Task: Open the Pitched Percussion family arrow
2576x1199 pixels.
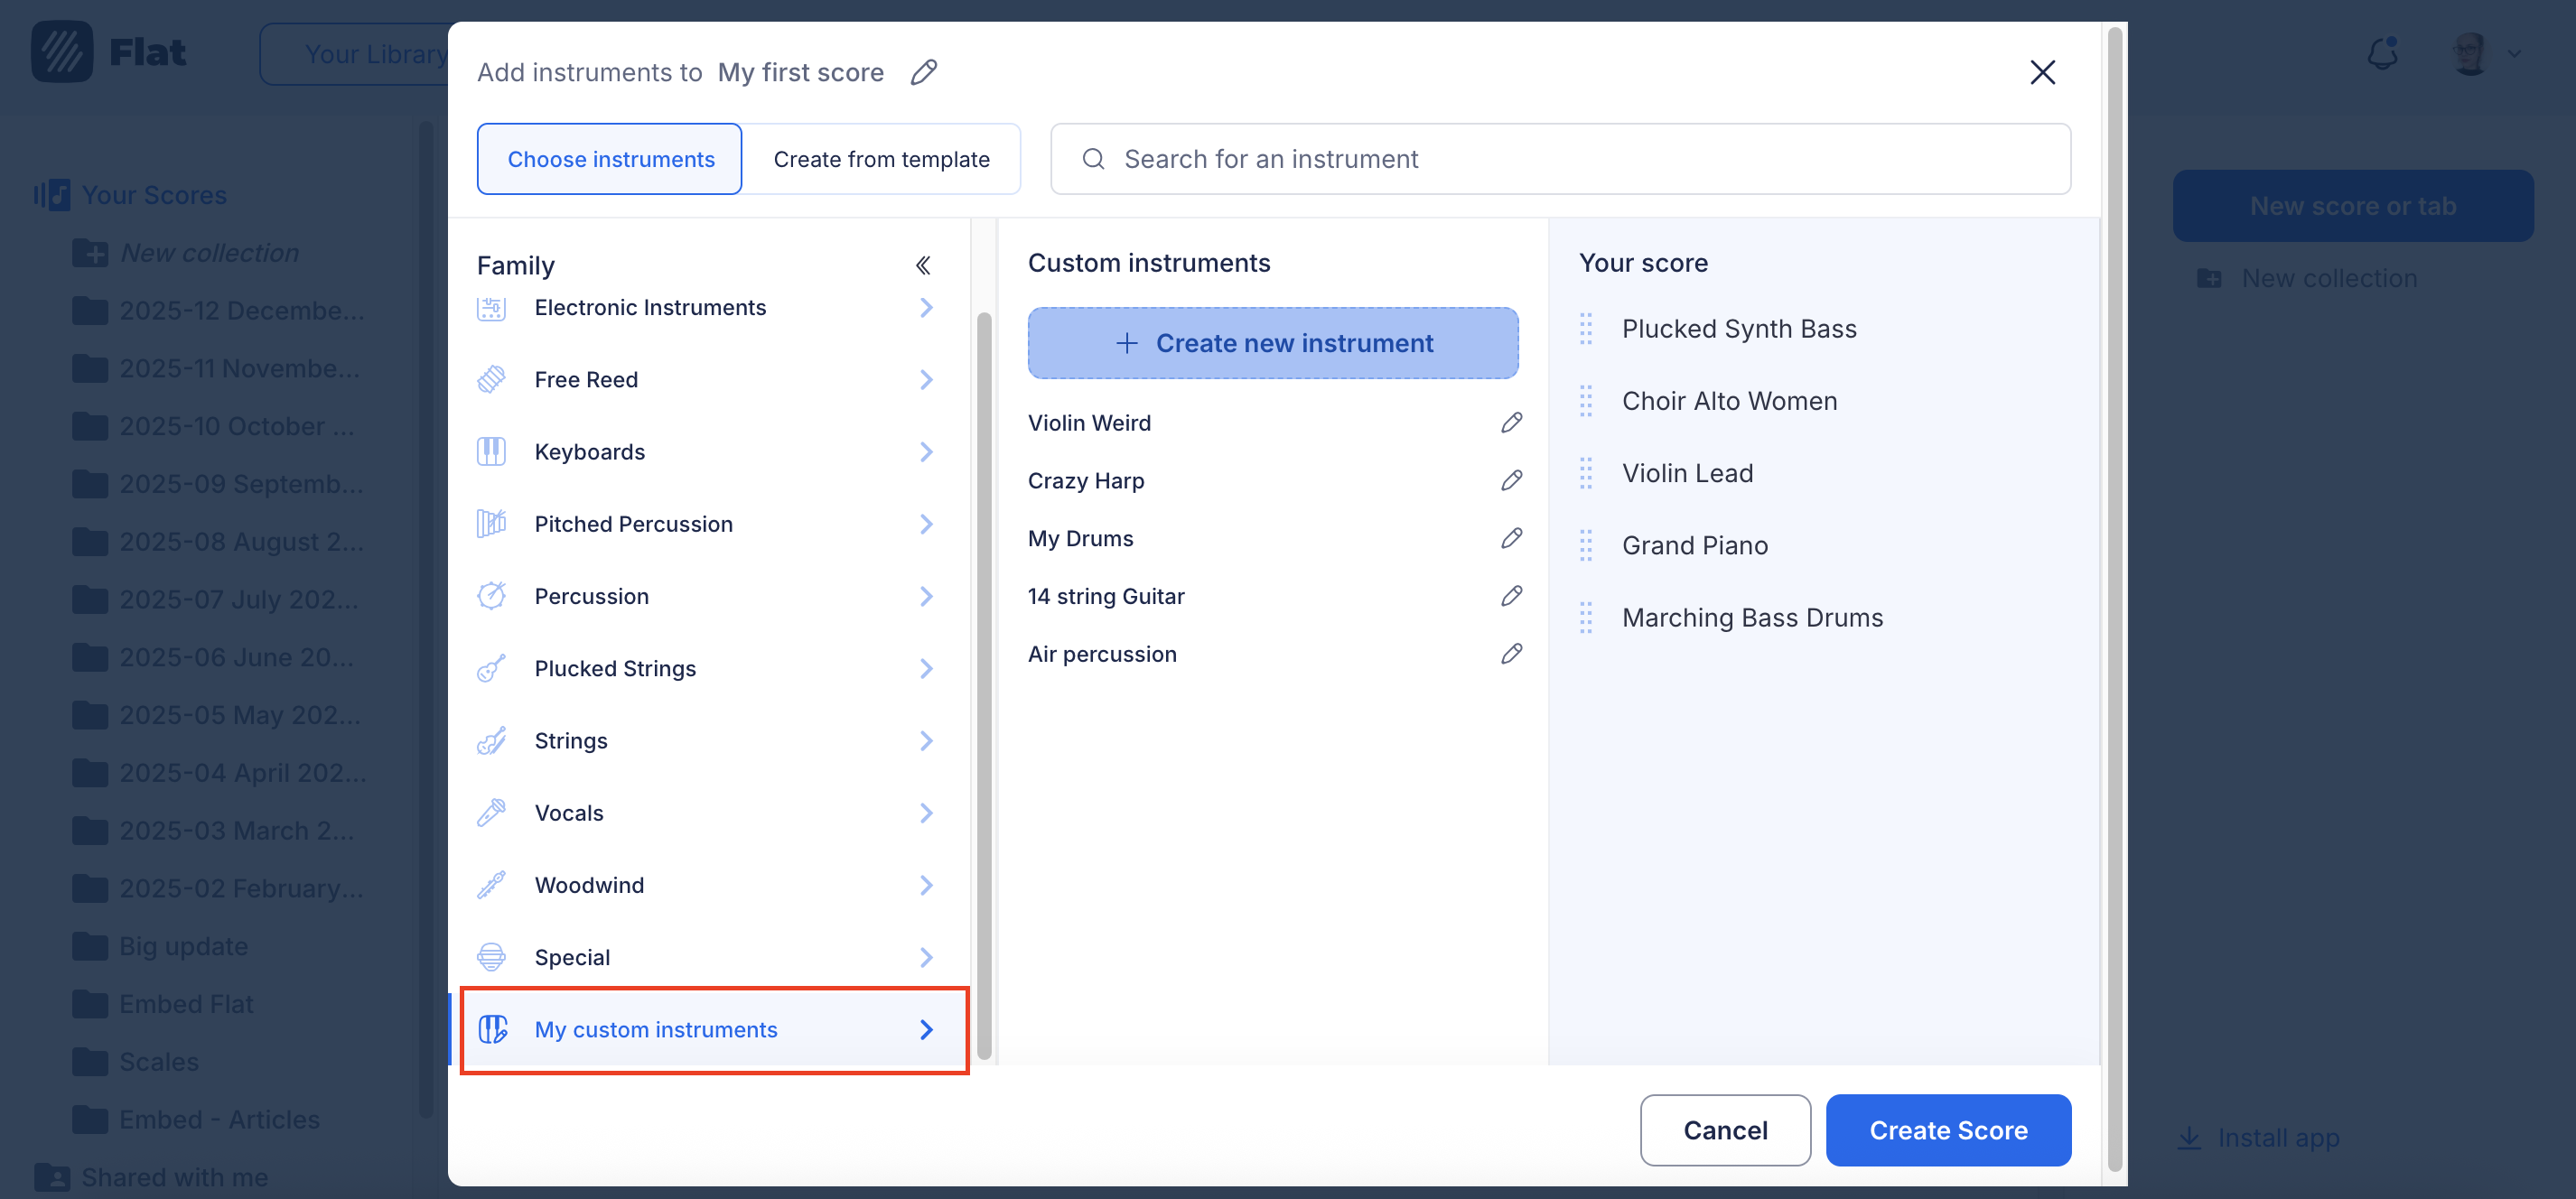Action: click(x=925, y=524)
